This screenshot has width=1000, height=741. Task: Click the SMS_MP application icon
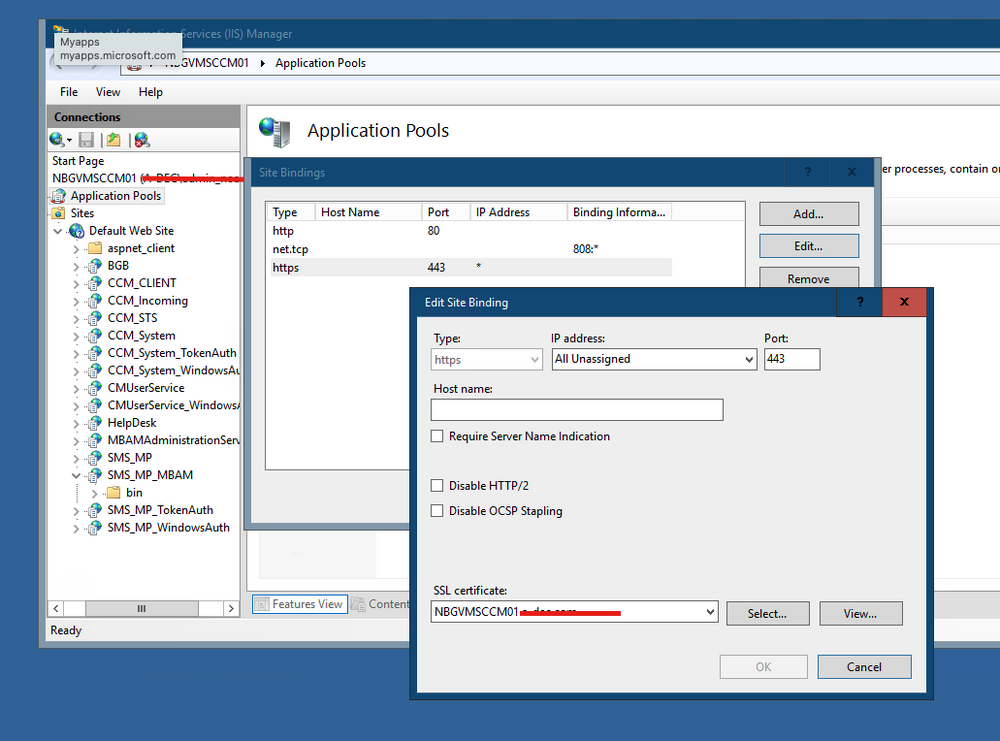(x=94, y=457)
